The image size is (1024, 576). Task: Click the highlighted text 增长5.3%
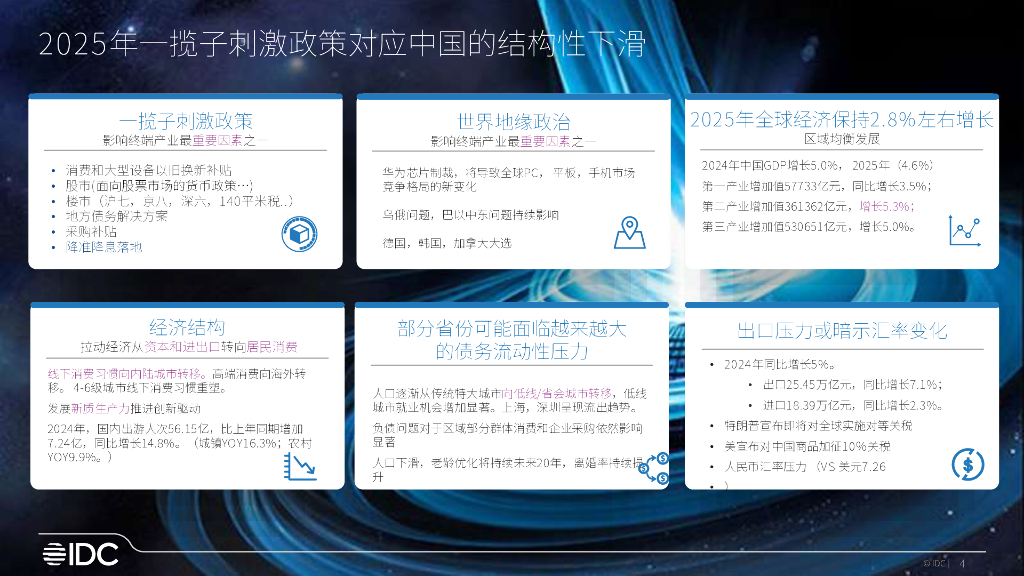[x=887, y=206]
